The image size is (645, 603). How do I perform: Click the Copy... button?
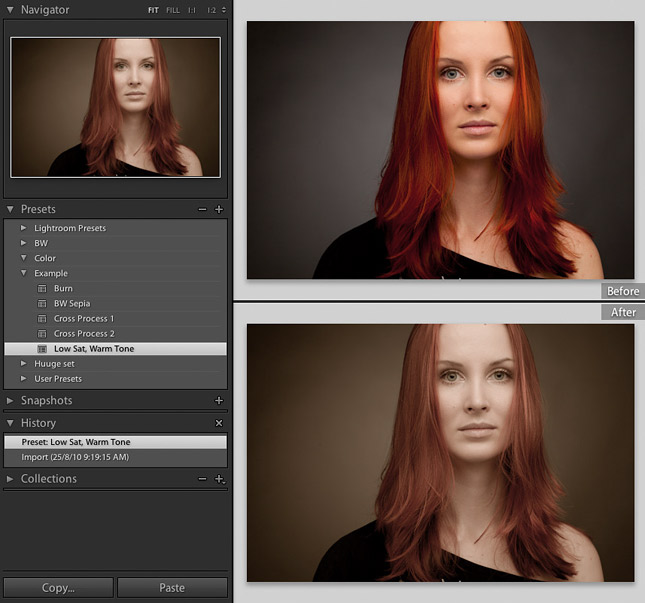(57, 588)
